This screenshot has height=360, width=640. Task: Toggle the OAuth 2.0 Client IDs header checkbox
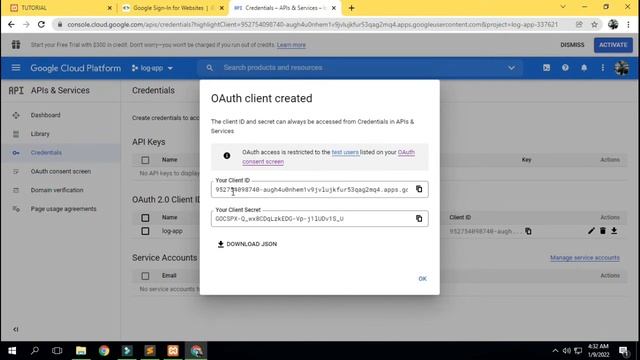[145, 218]
